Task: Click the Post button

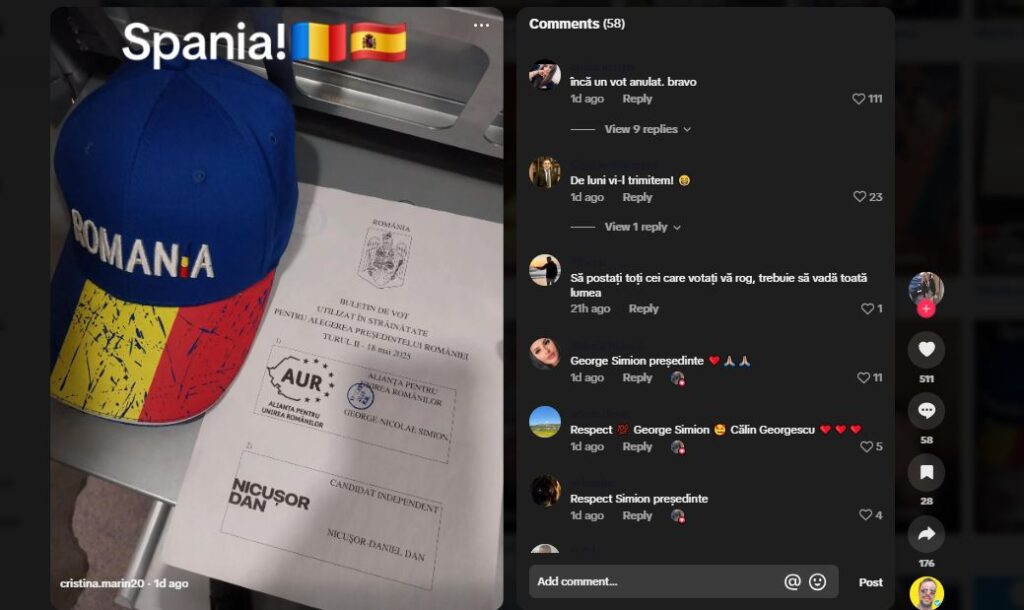Action: coord(871,582)
